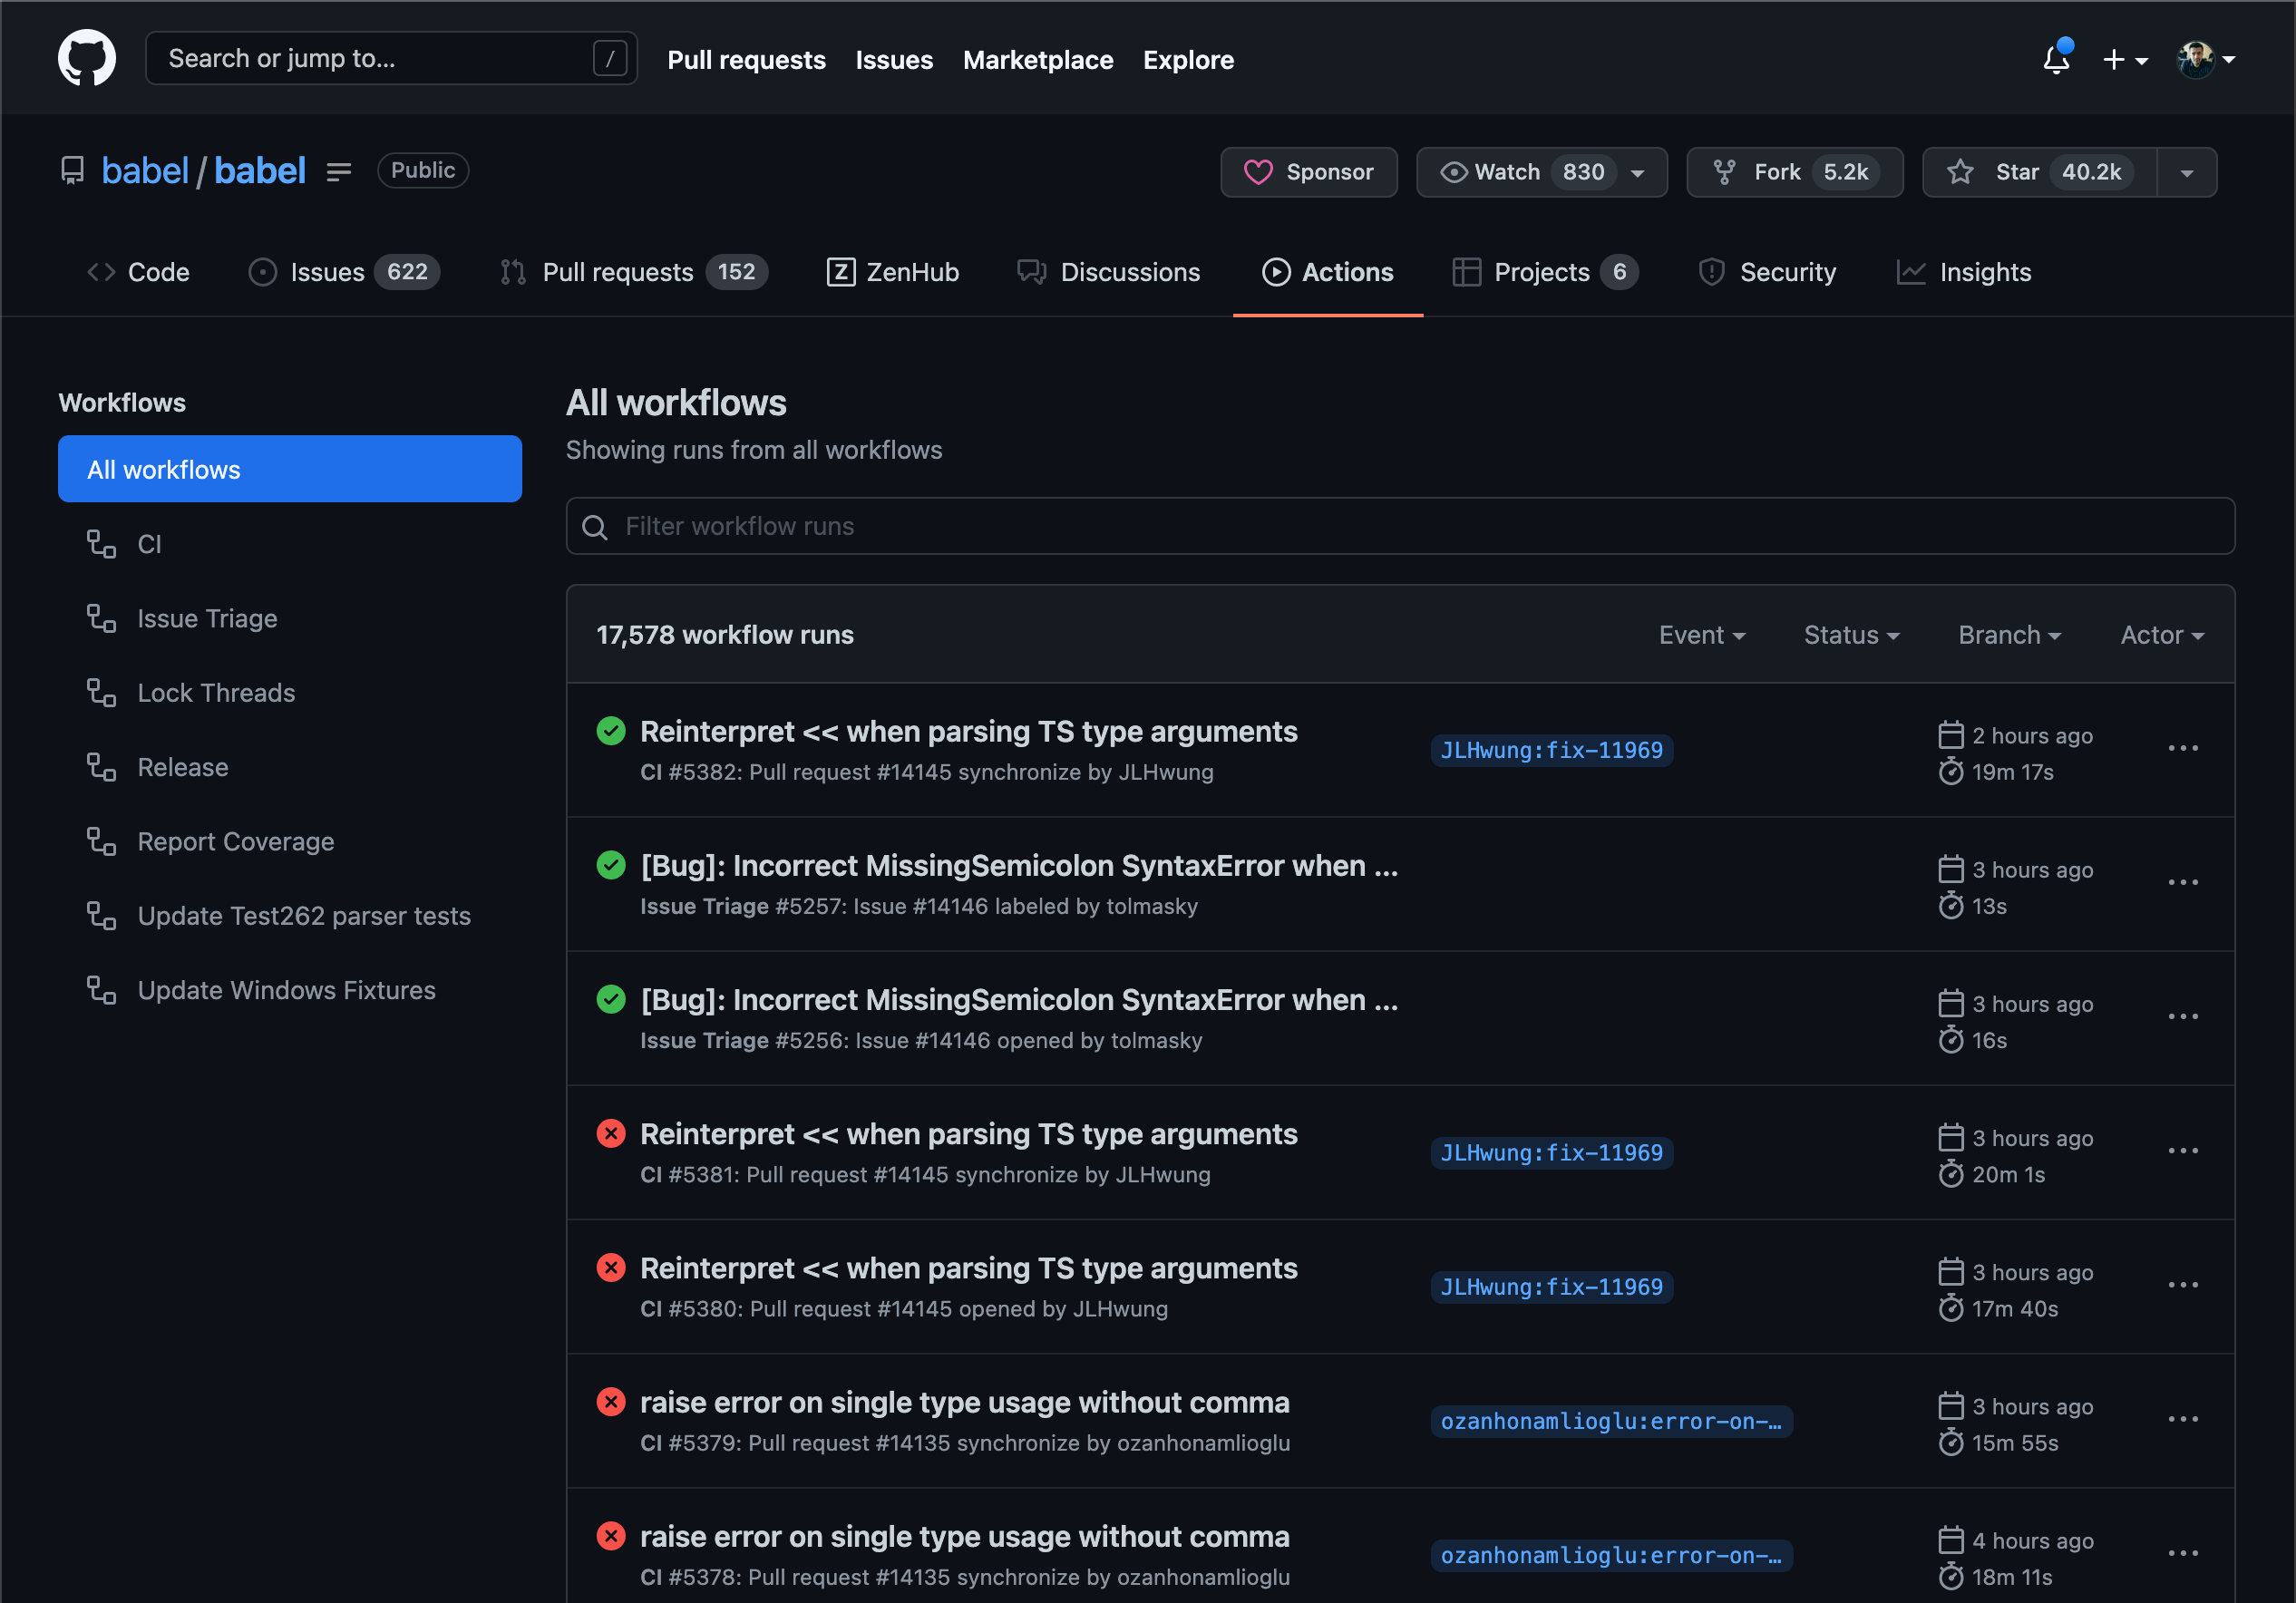Select Update Windows Fixtures workflow

(290, 990)
